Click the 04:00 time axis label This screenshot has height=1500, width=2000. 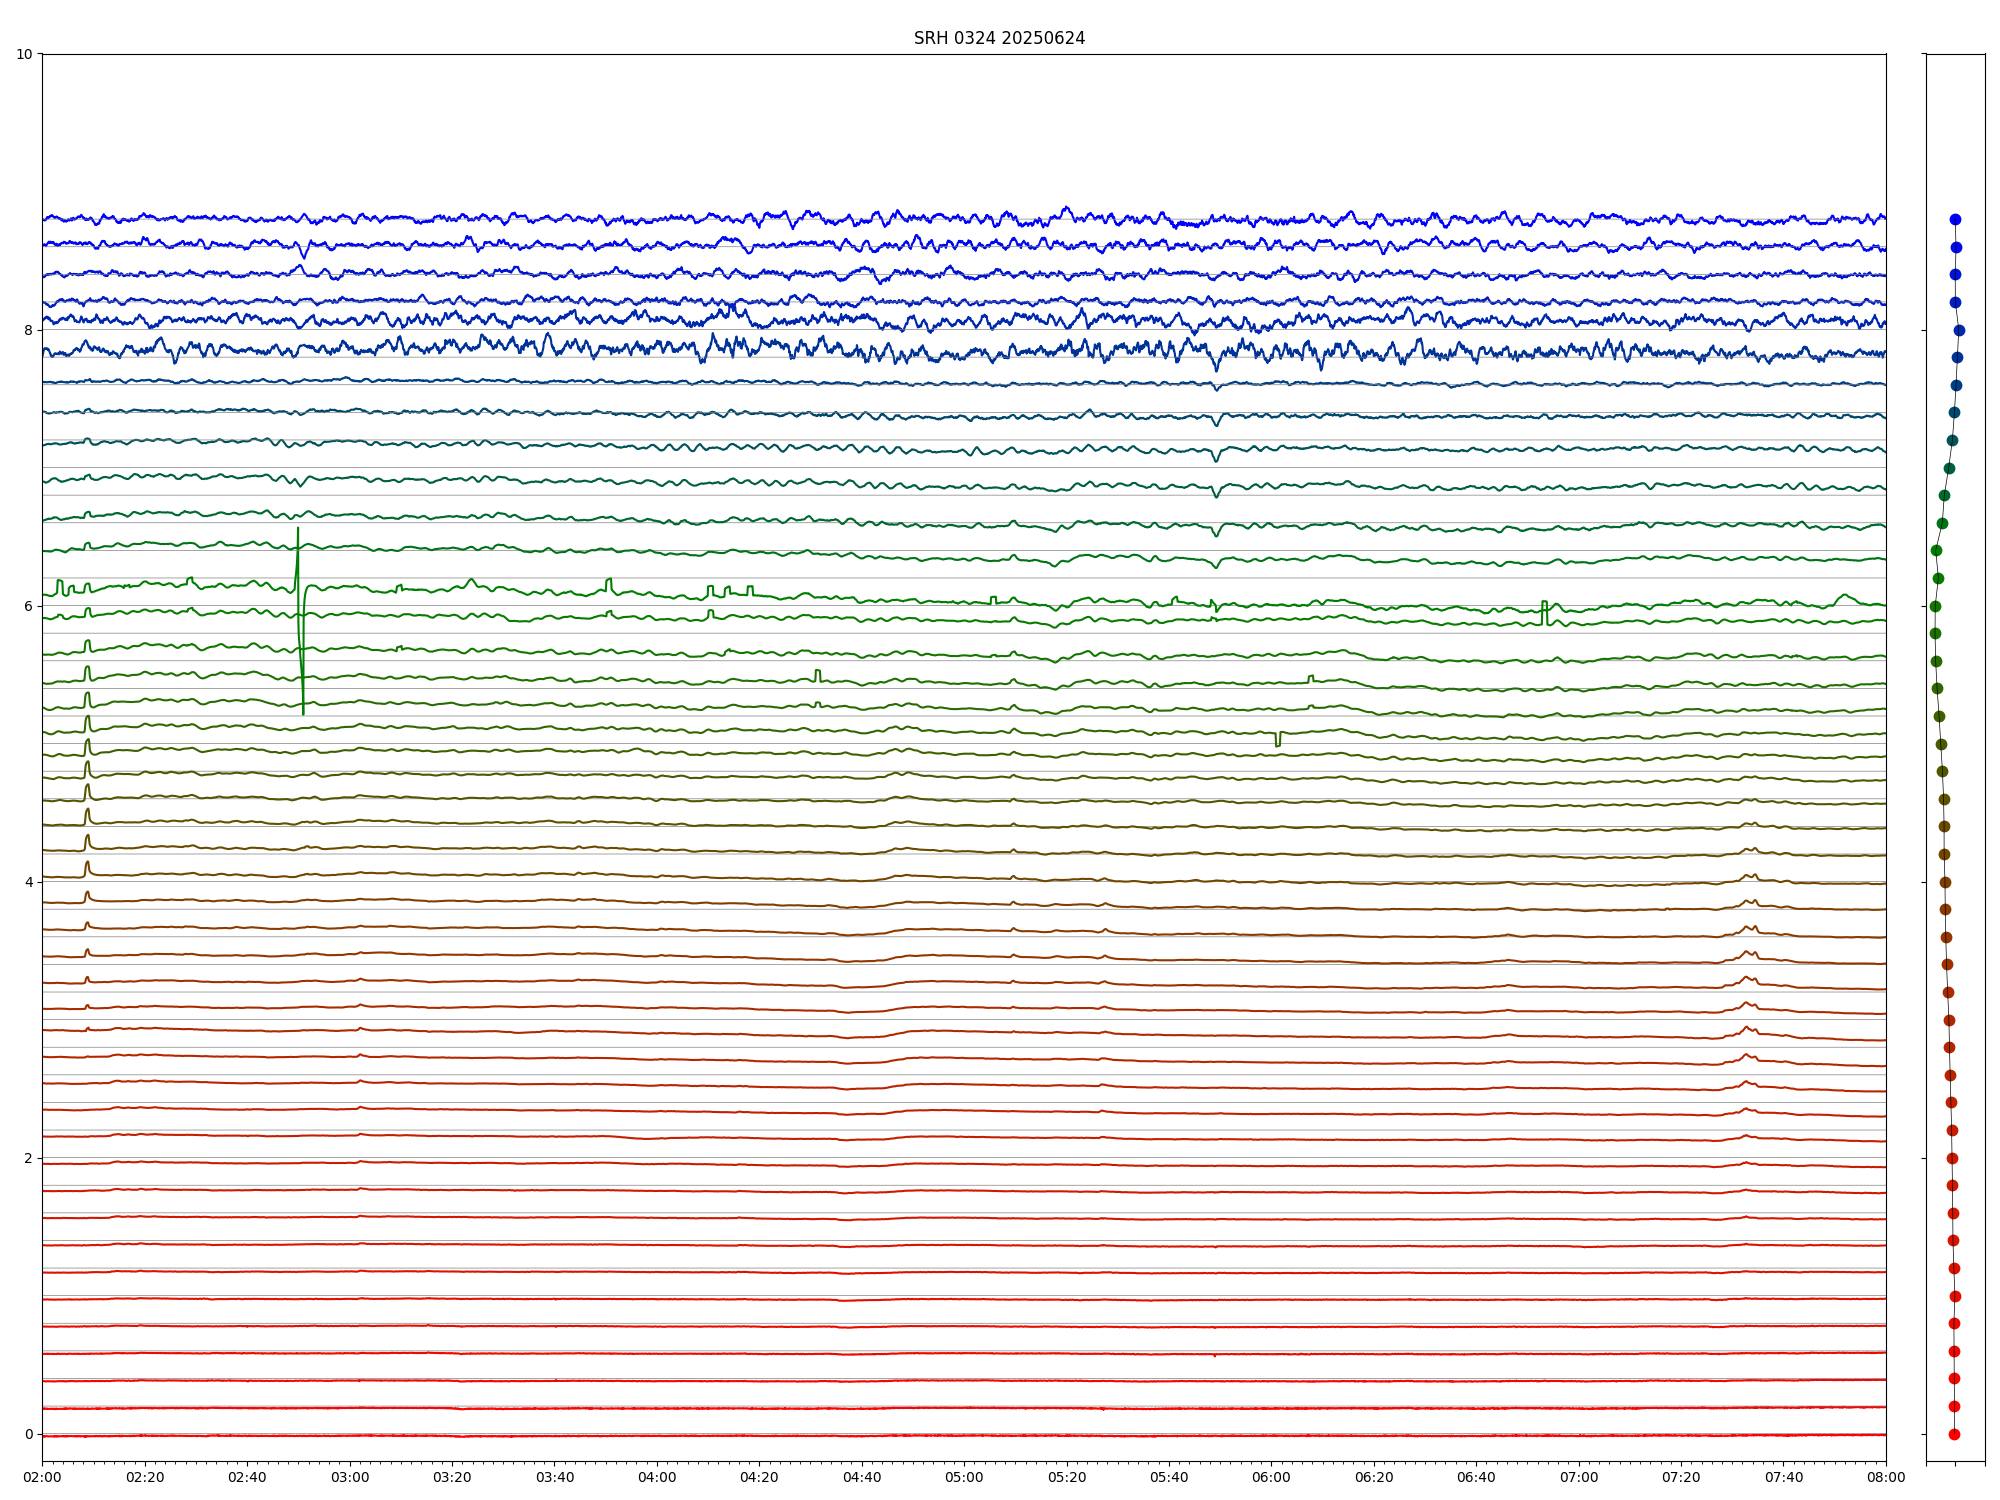click(x=657, y=1477)
